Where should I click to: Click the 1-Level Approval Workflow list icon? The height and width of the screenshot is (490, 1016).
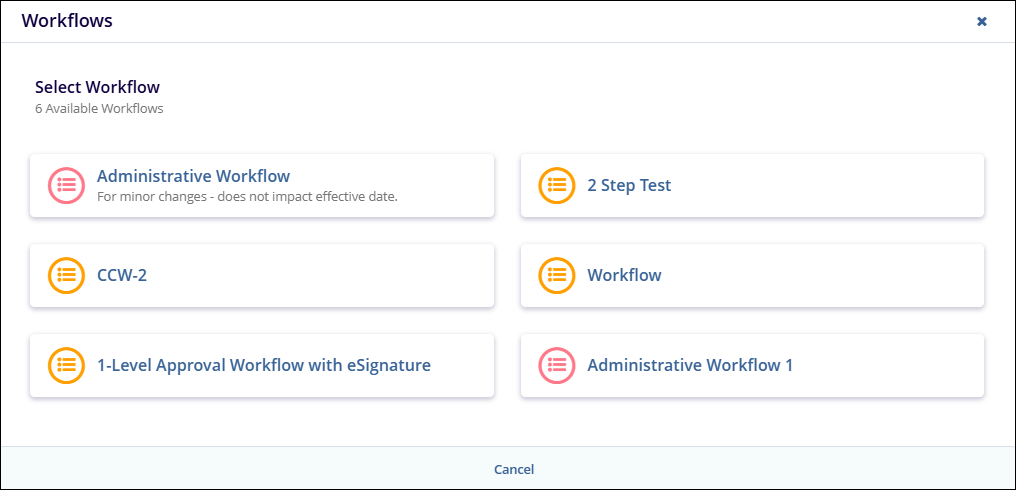[x=67, y=365]
